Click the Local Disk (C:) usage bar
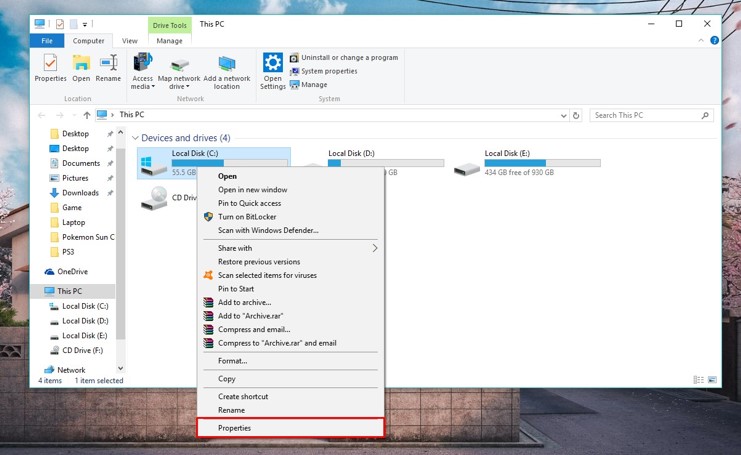Image resolution: width=741 pixels, height=455 pixels. (x=230, y=163)
